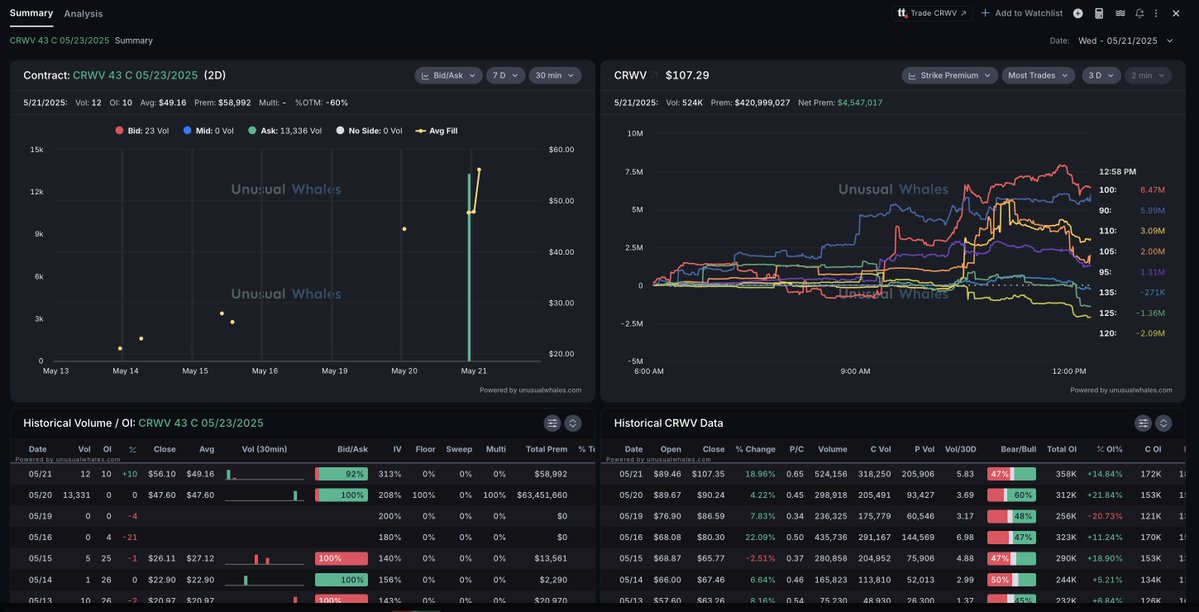Click the $107.35 close cell for 05/21
1199x612 pixels.
[x=709, y=474]
